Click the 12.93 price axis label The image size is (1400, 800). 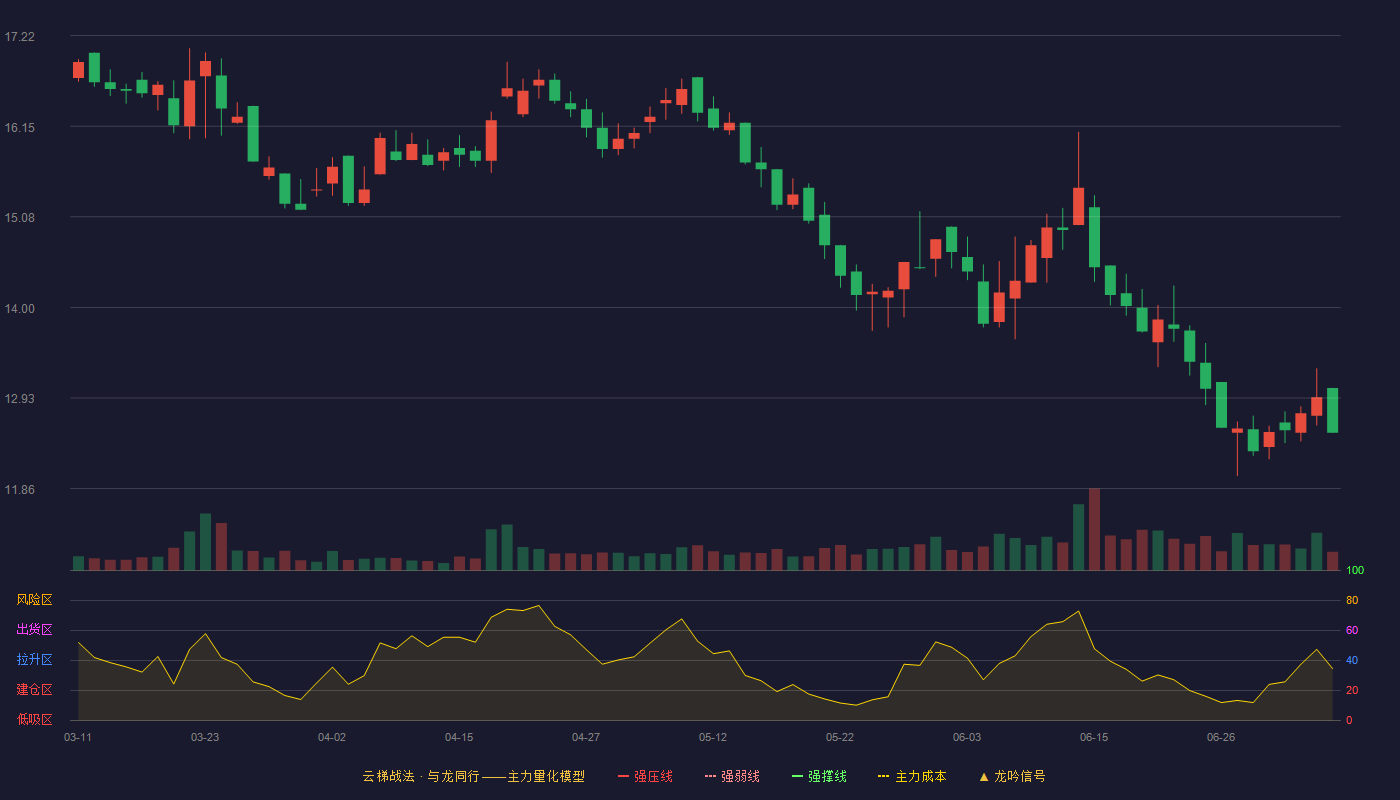[19, 399]
